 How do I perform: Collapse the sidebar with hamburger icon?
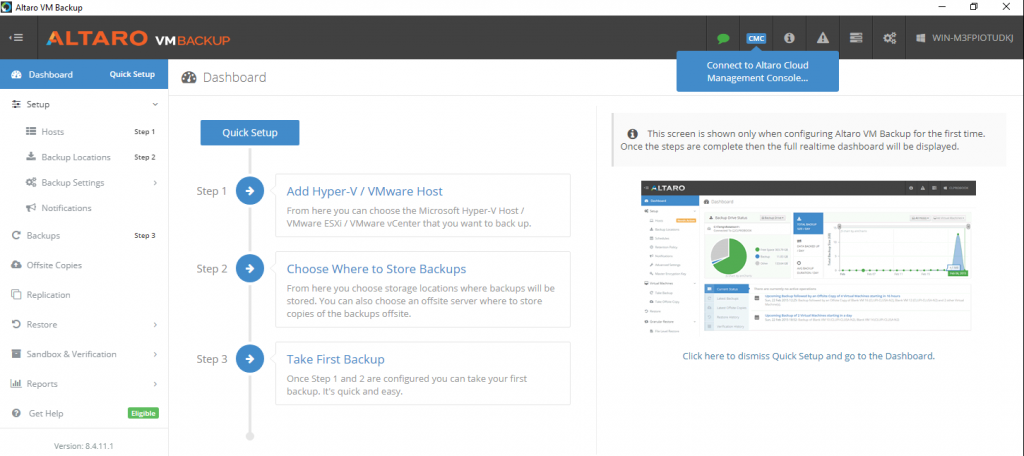click(x=16, y=38)
